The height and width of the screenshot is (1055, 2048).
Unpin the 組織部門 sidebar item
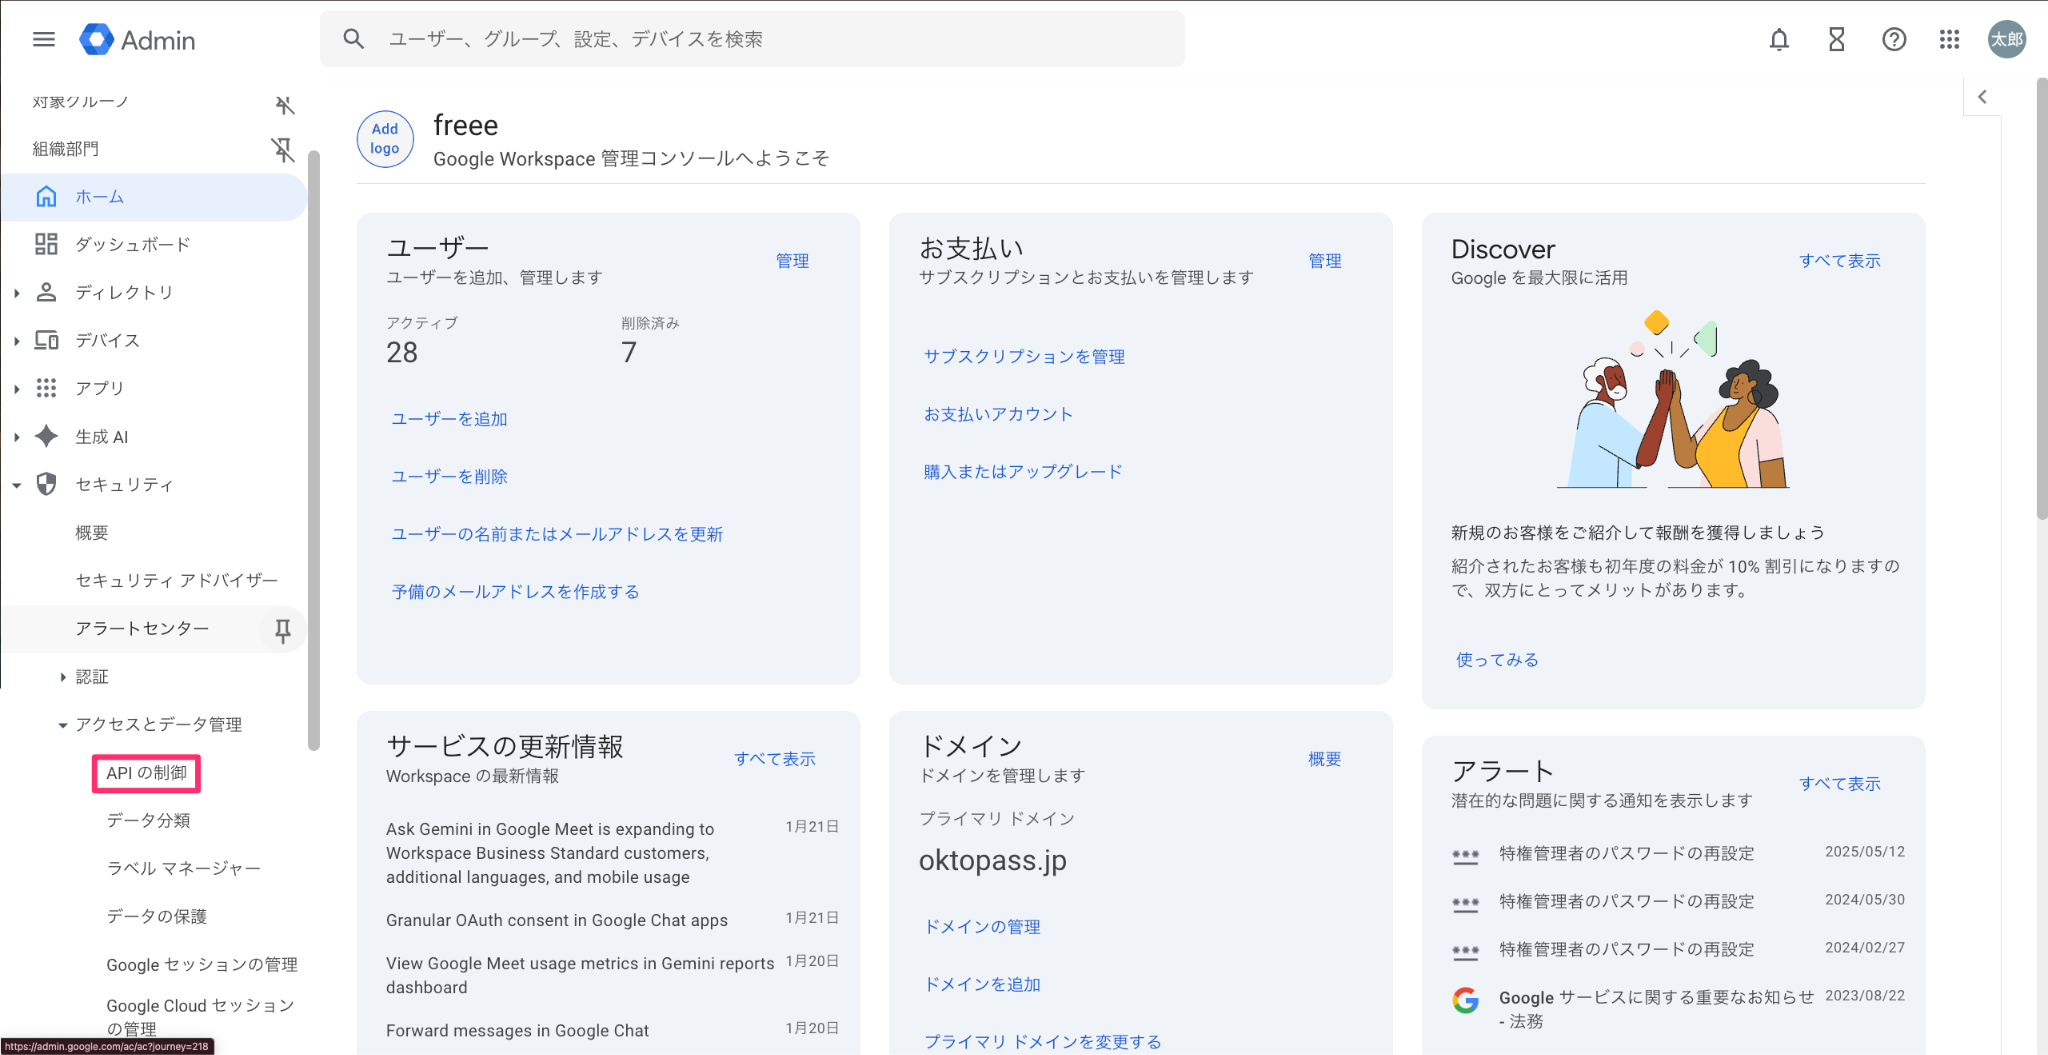click(283, 150)
